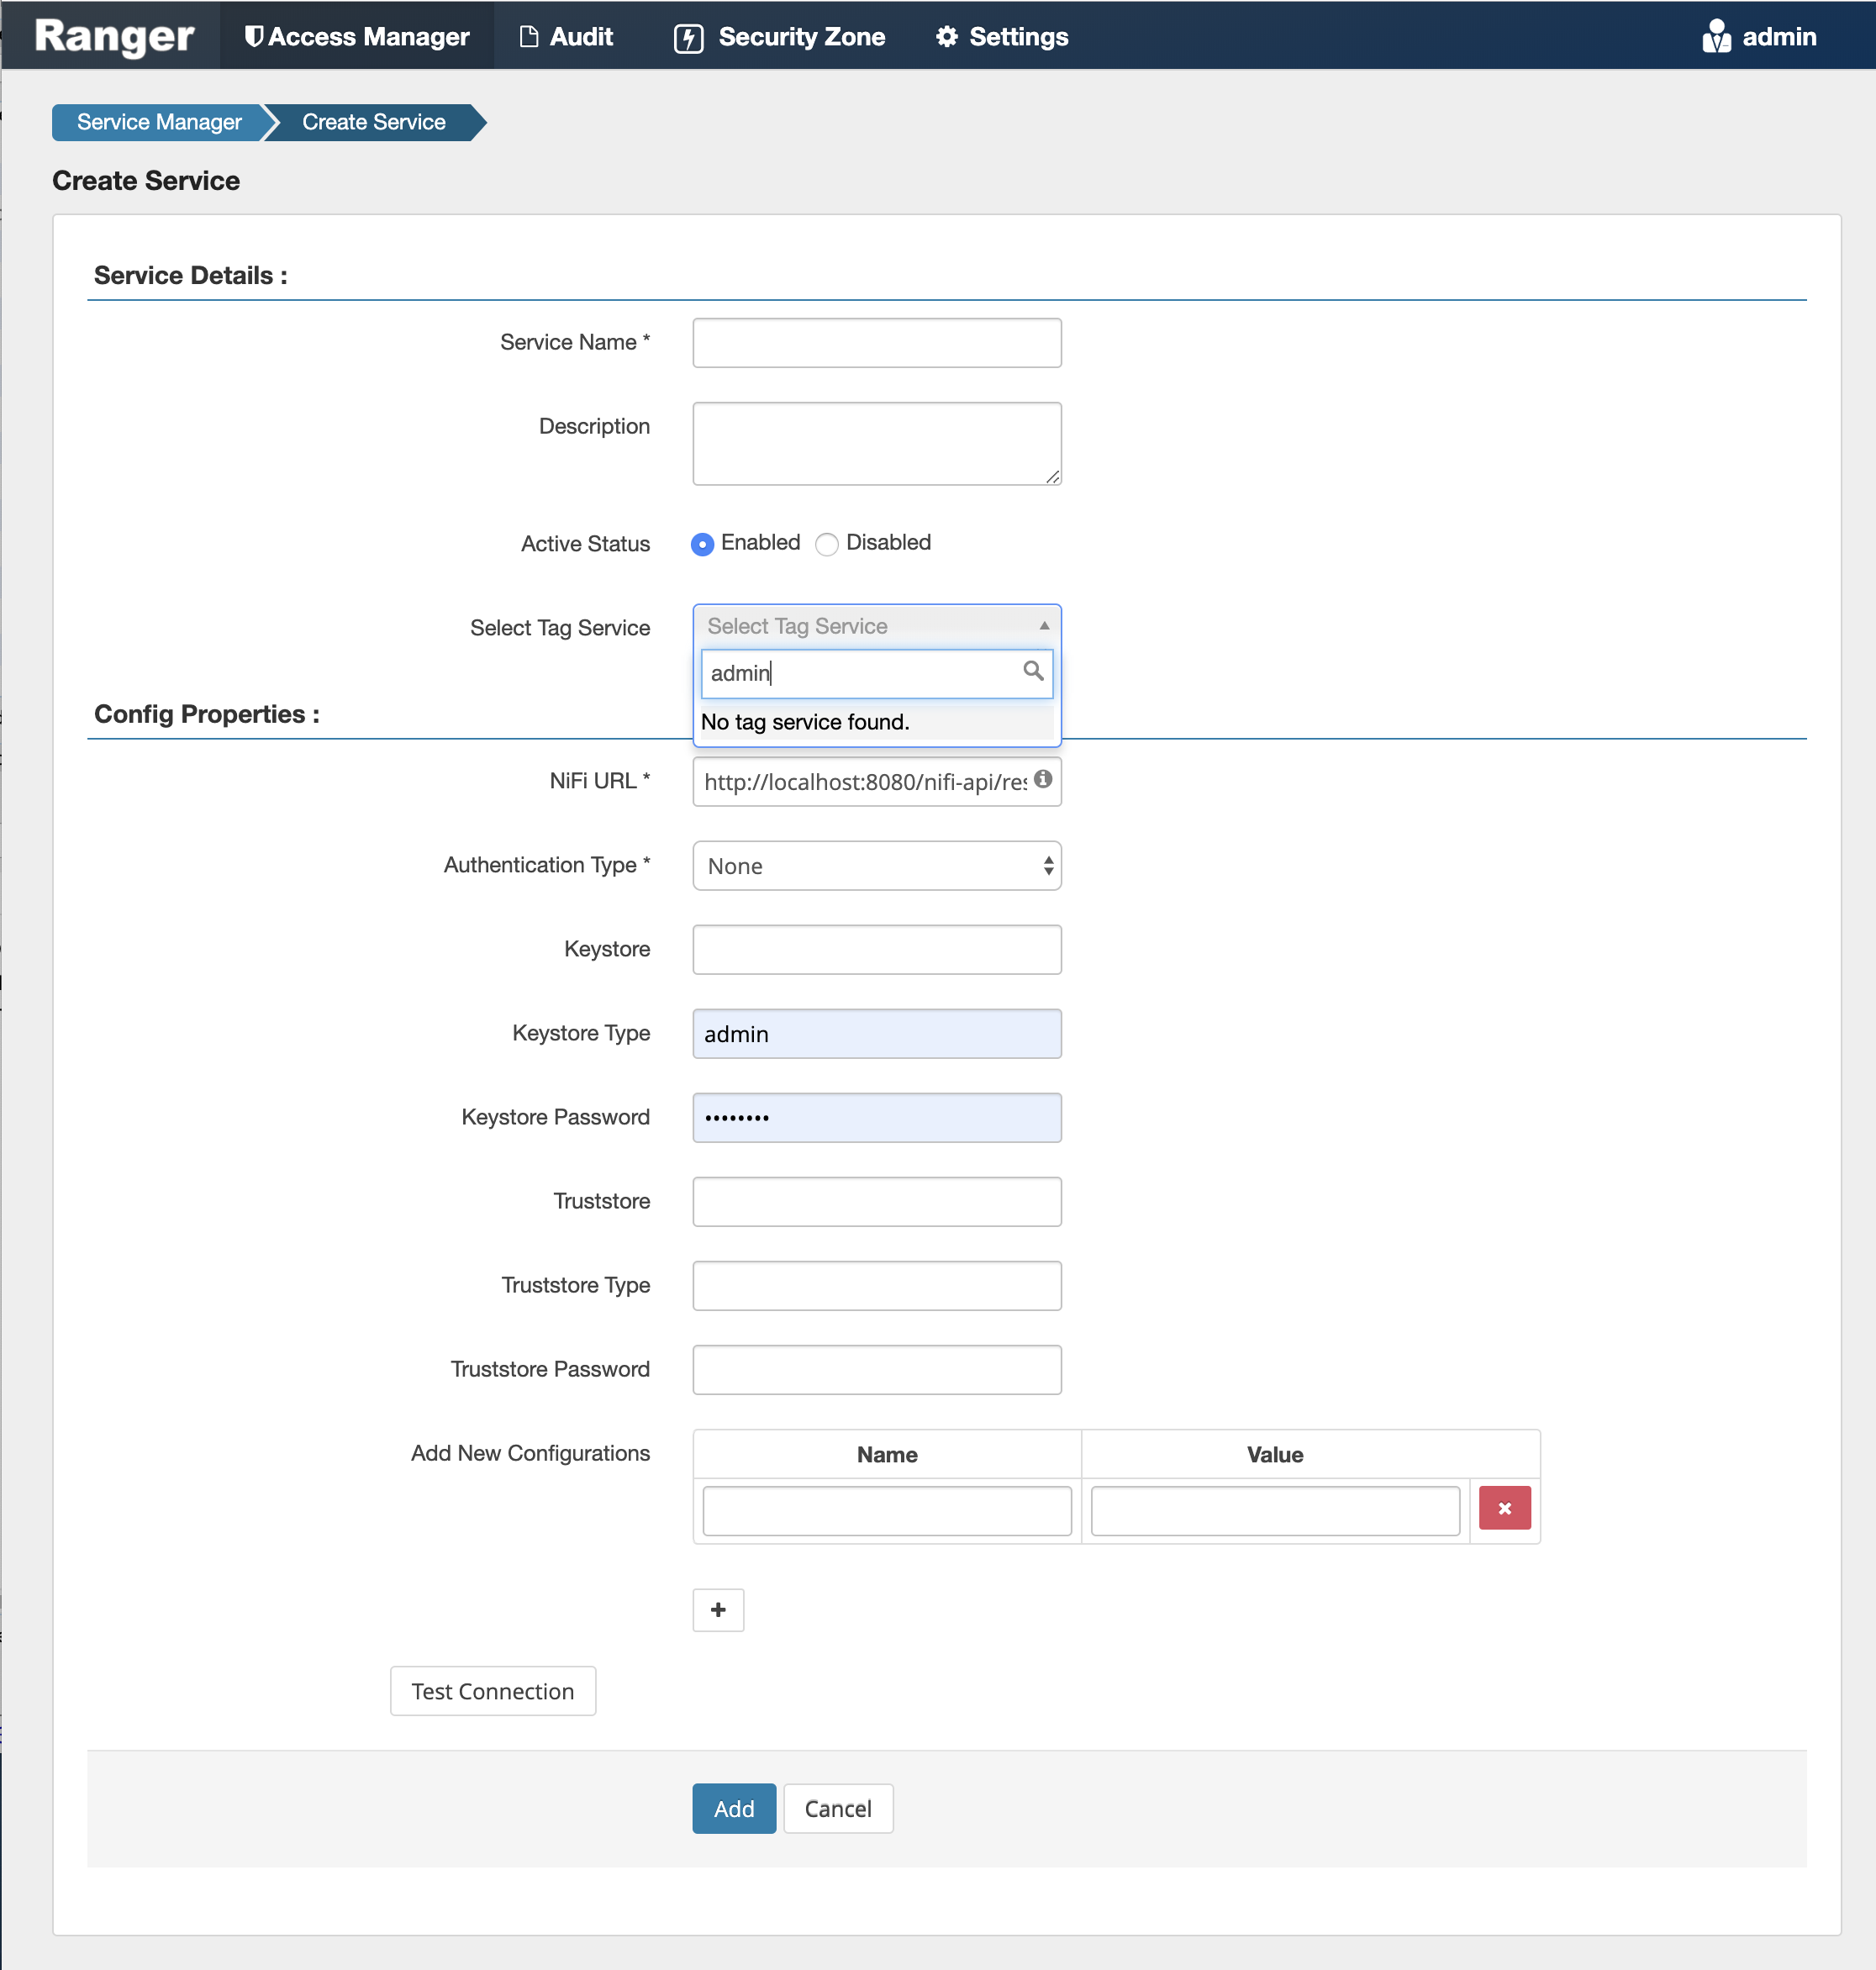The height and width of the screenshot is (1970, 1876).
Task: Collapse the Select Tag Service list
Action: click(x=1043, y=625)
